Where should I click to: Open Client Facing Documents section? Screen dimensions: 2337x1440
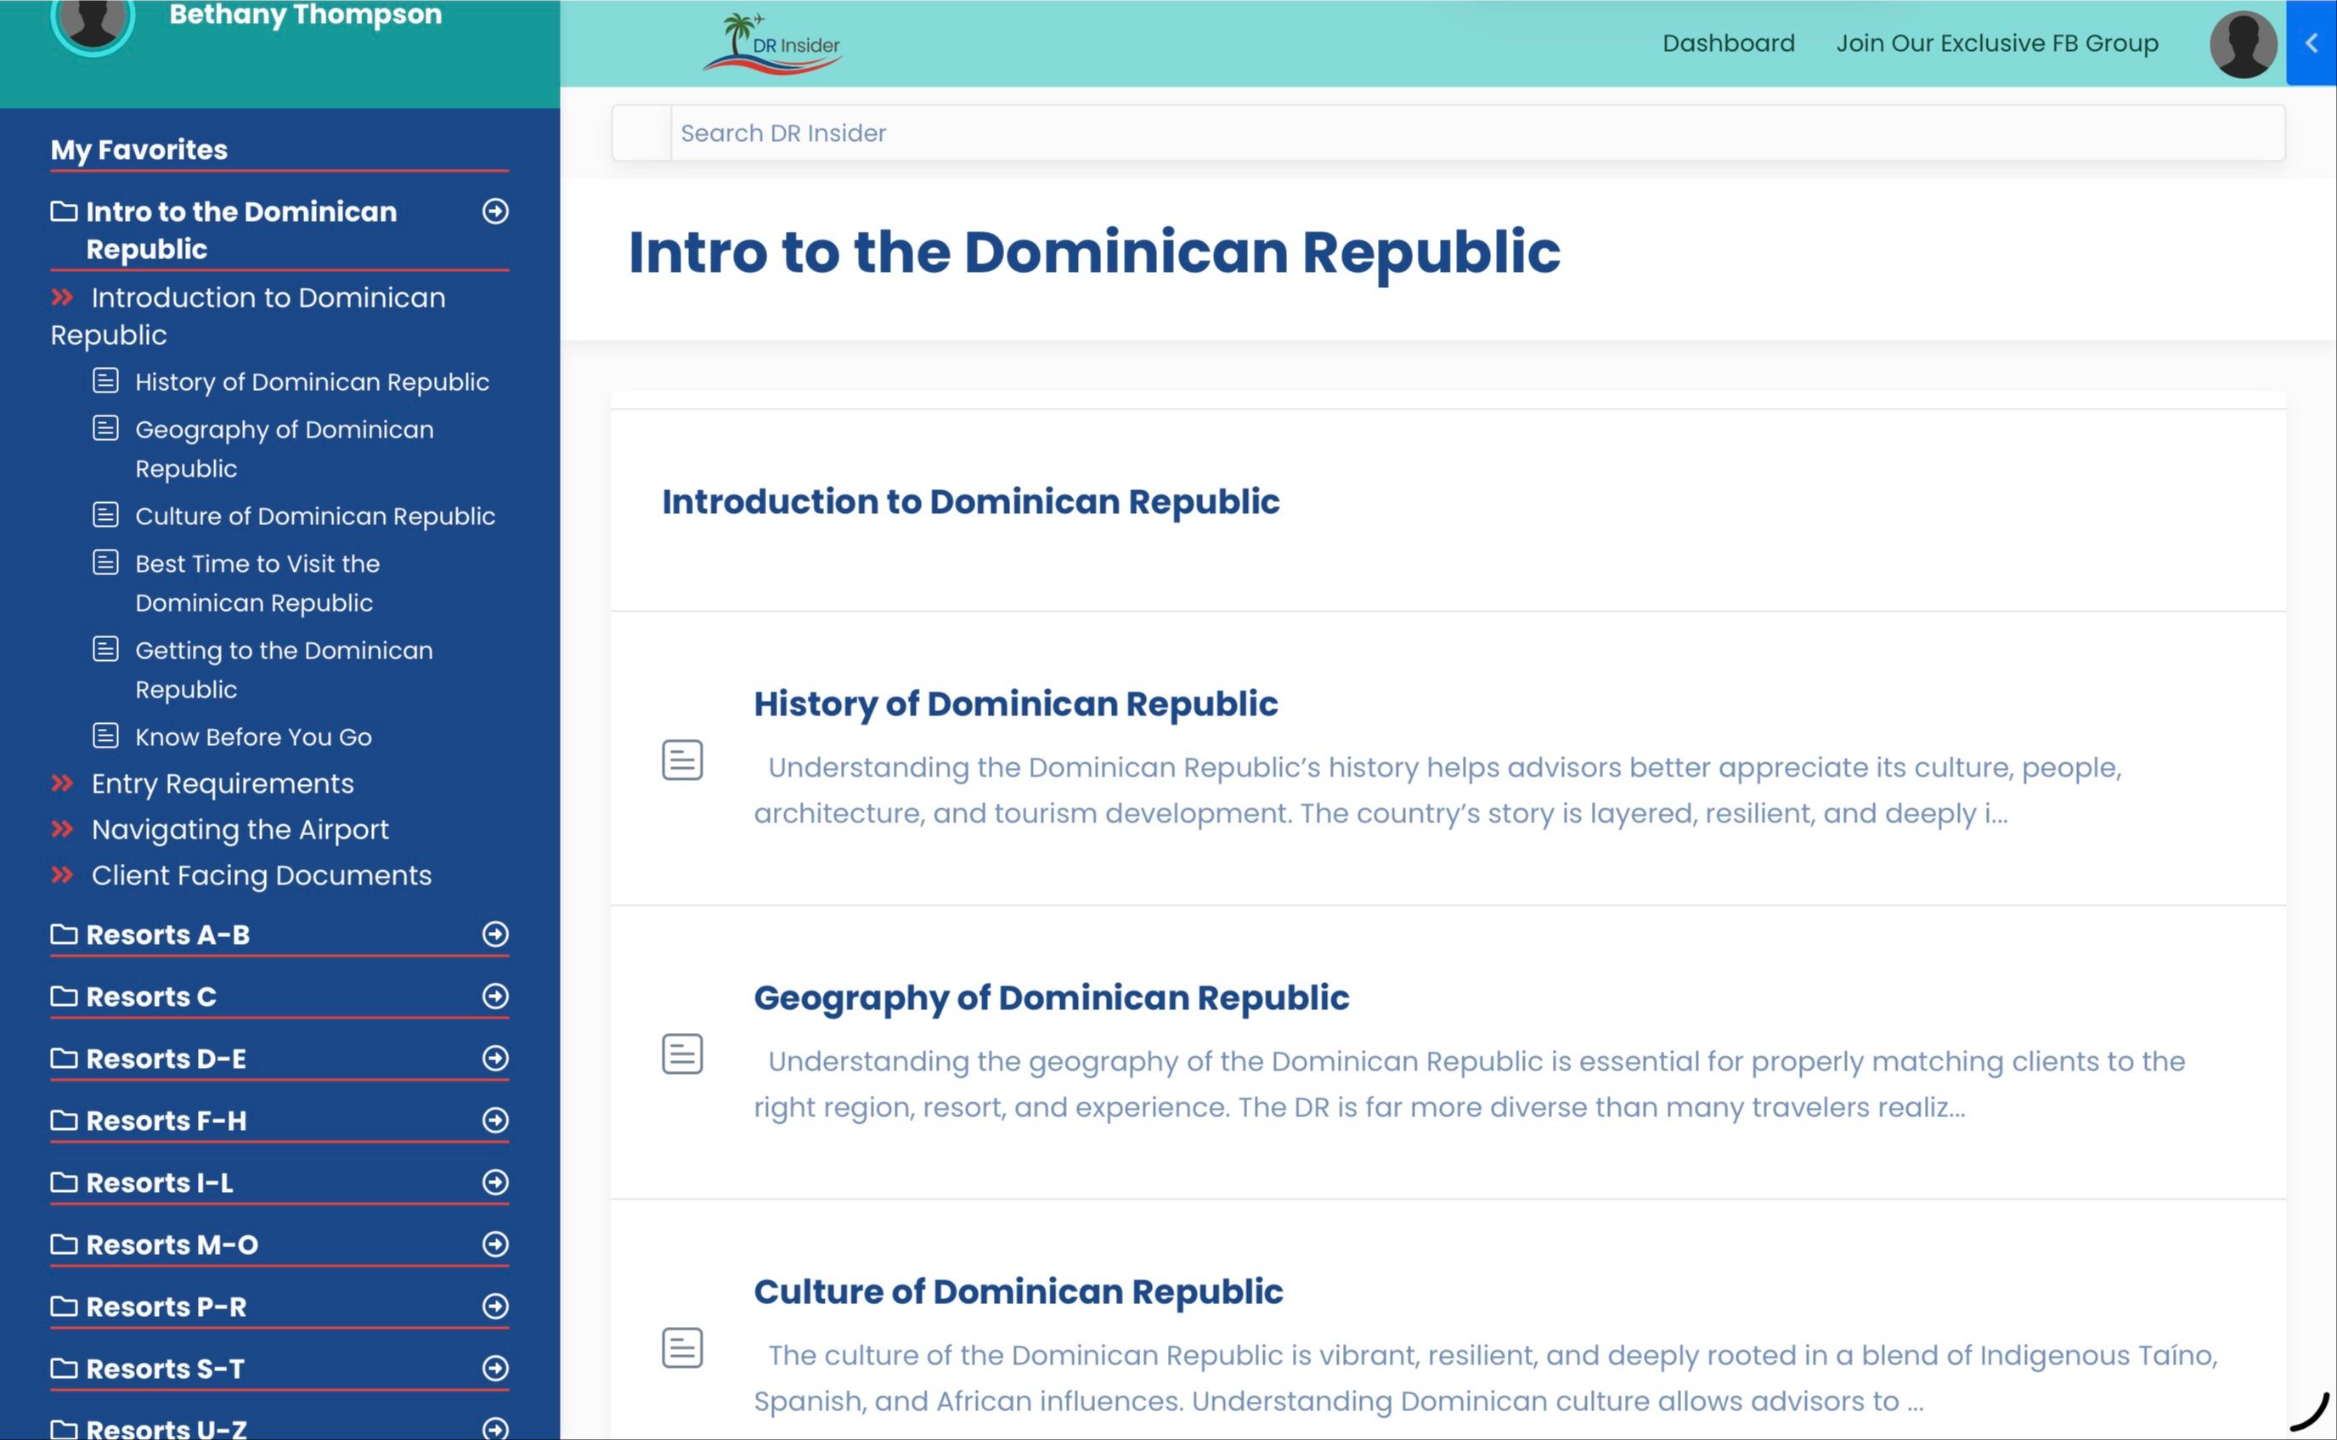pos(261,875)
